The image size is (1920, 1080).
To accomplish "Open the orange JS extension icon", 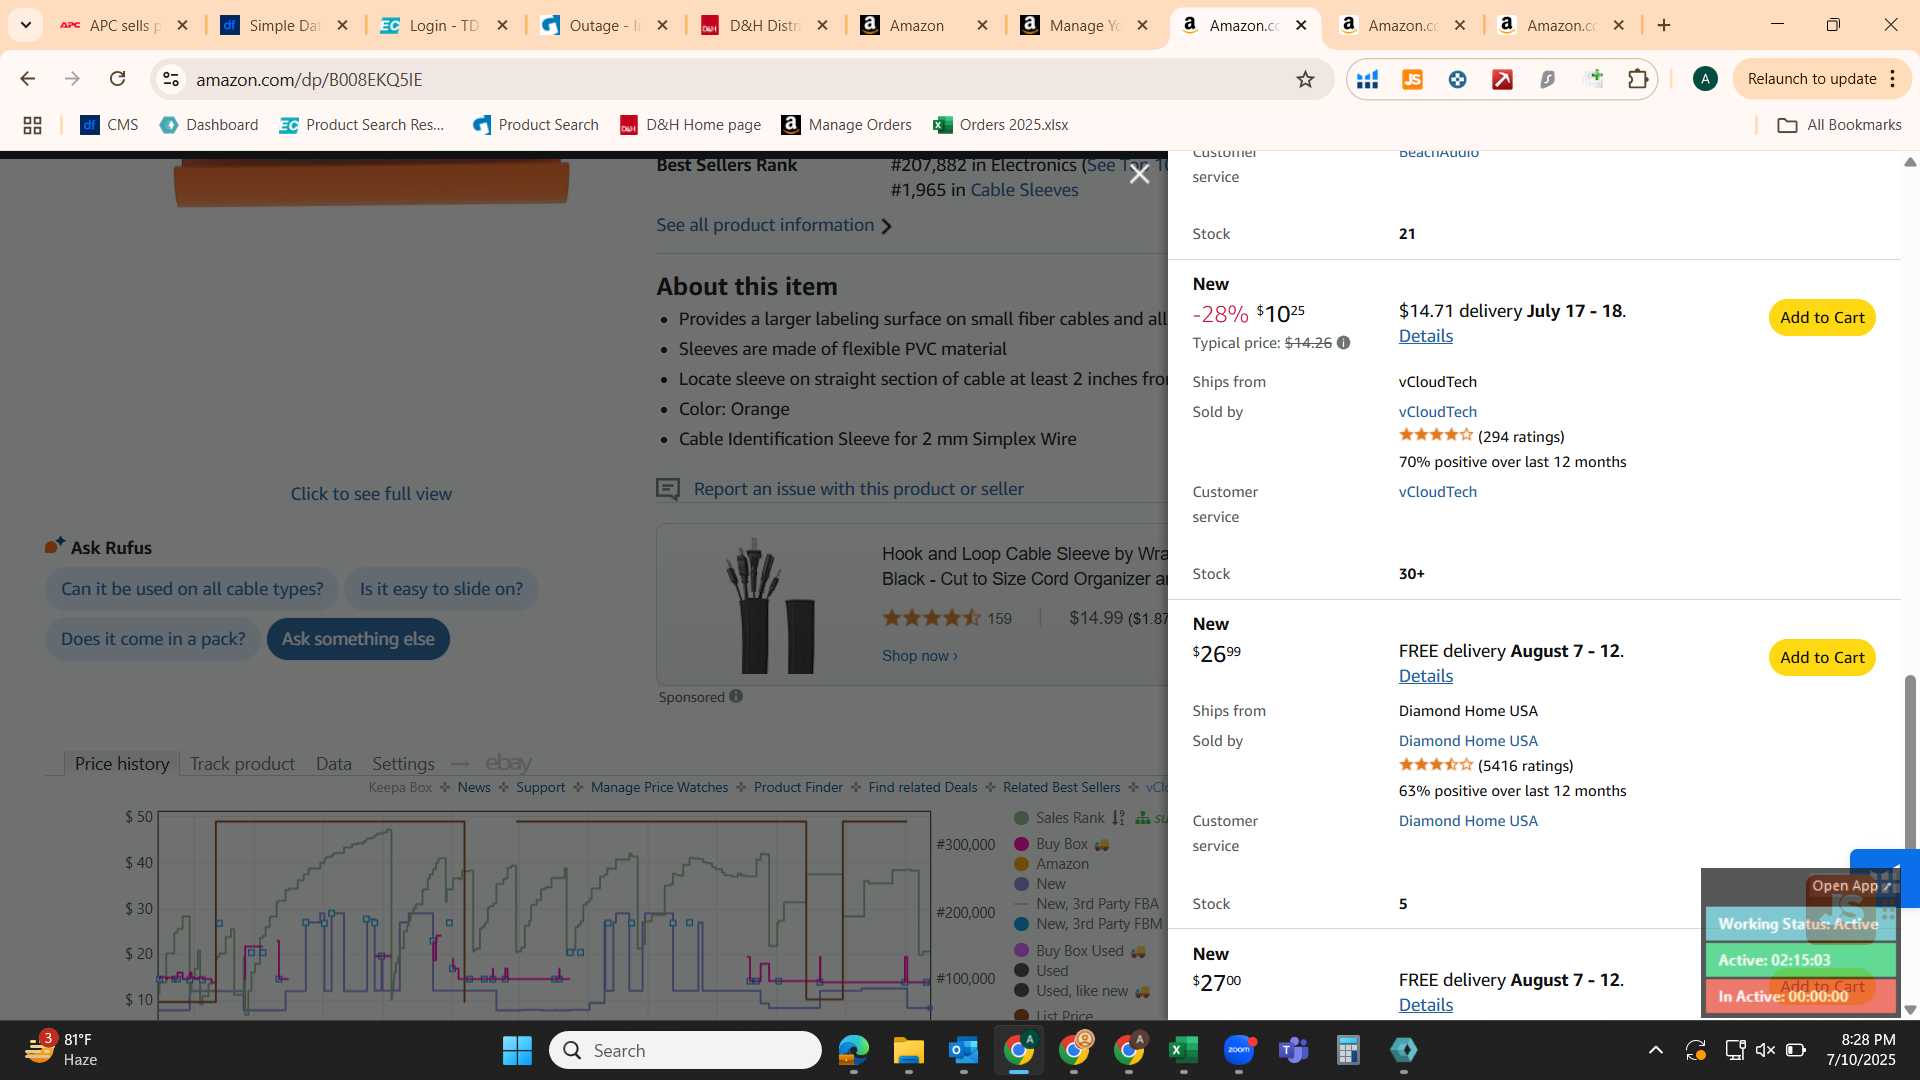I will [1412, 79].
